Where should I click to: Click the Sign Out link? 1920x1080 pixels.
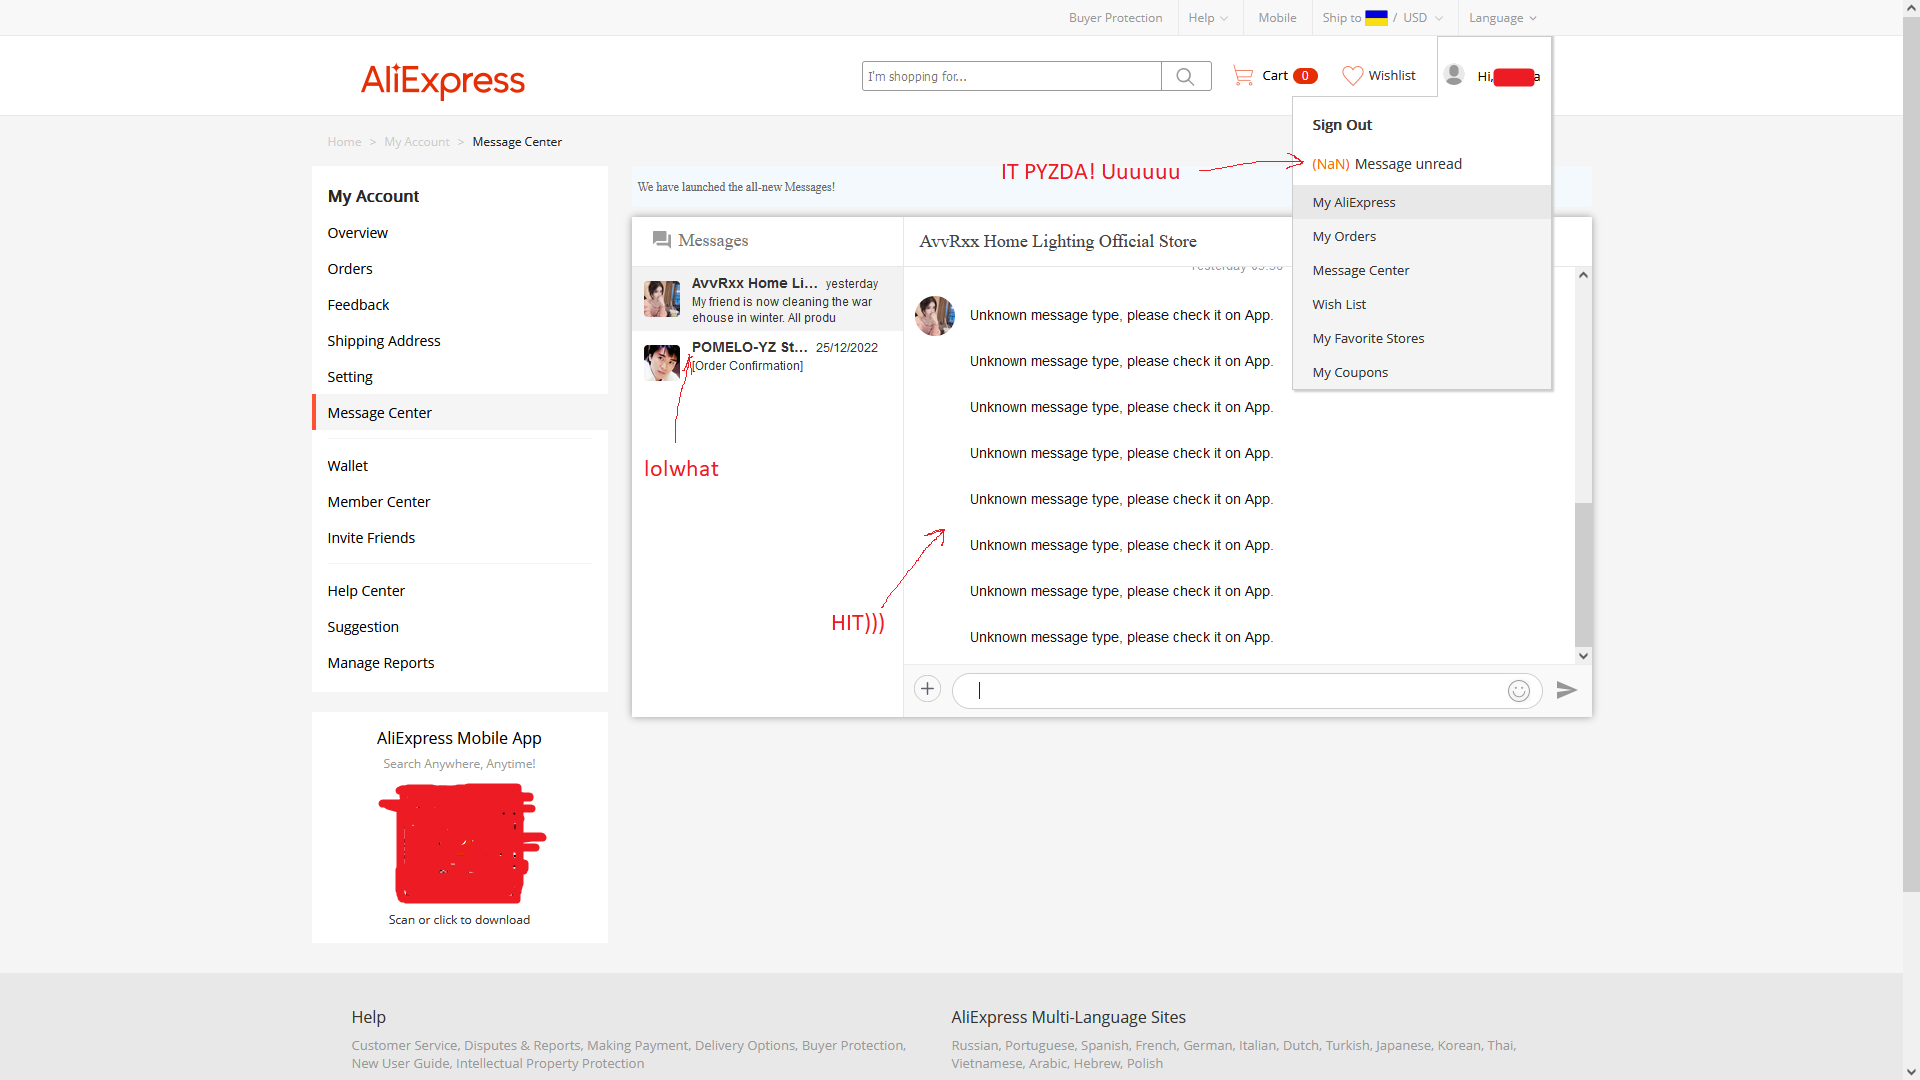pos(1342,125)
